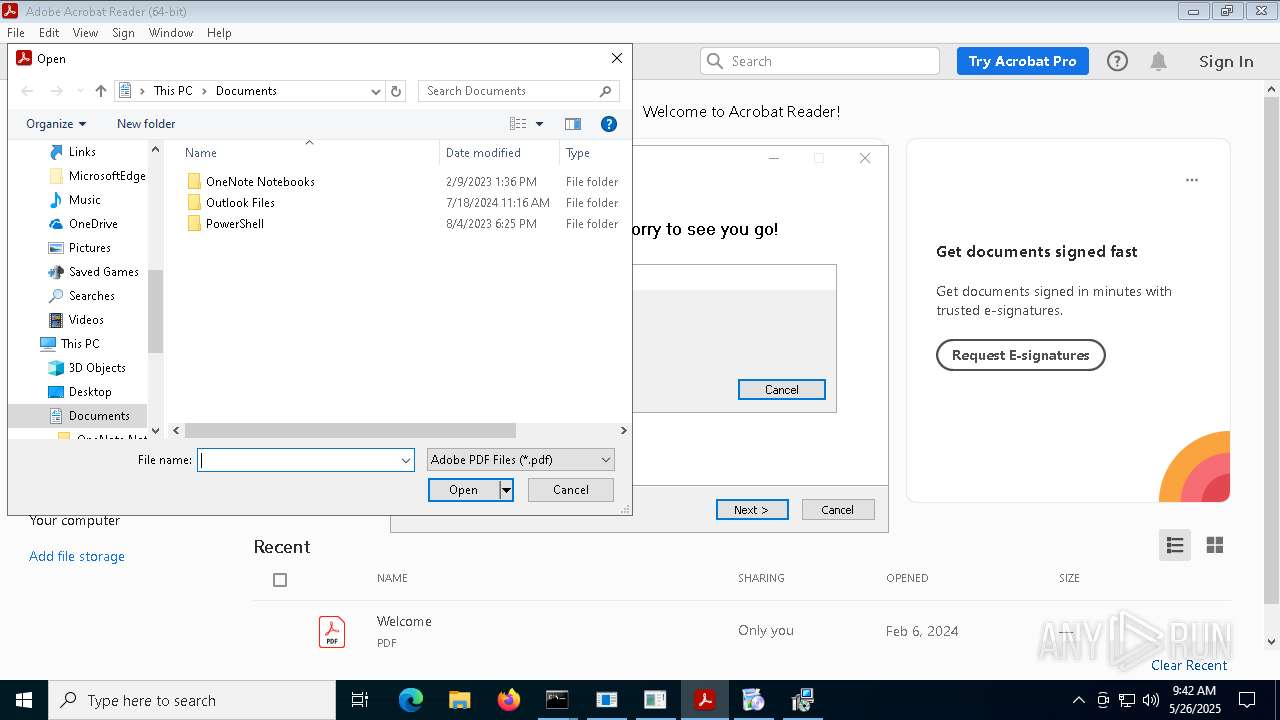
Task: Open the Acrobat notifications bell
Action: click(x=1158, y=61)
